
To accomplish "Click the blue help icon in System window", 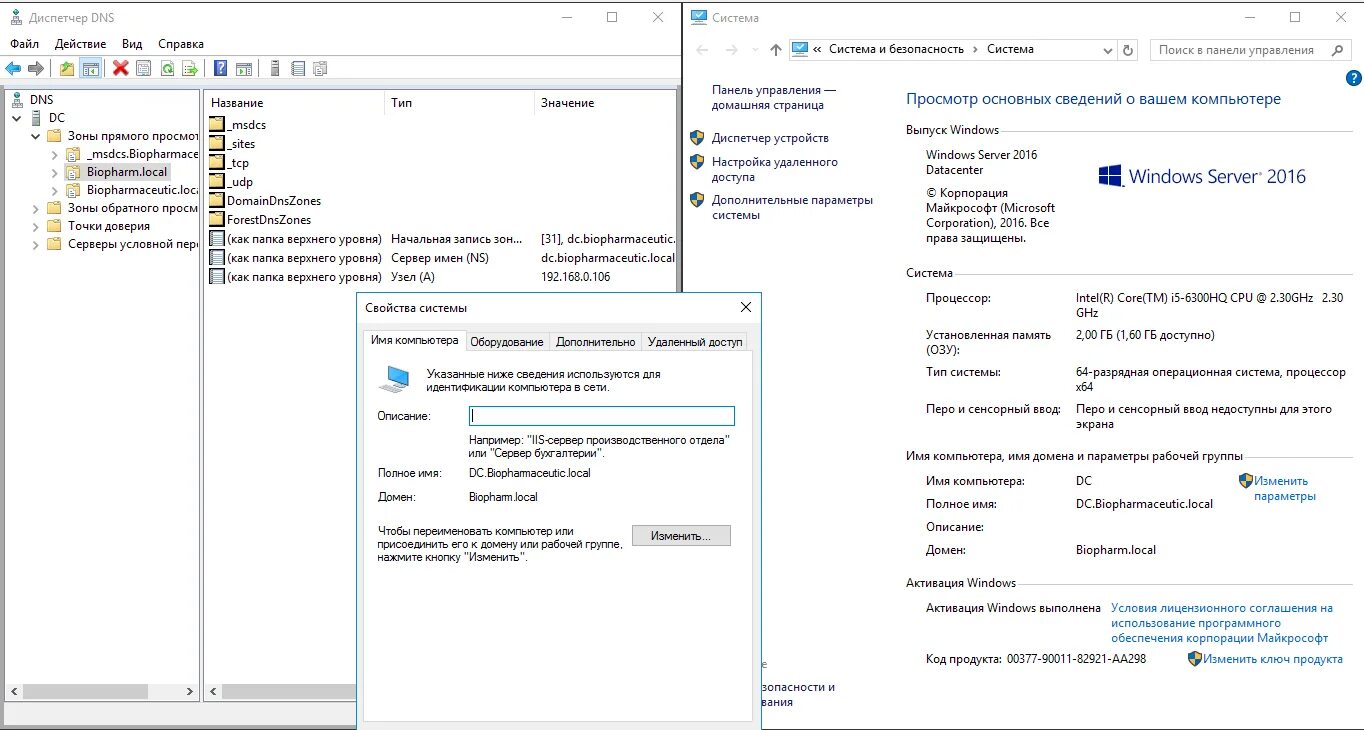I will (x=1354, y=78).
